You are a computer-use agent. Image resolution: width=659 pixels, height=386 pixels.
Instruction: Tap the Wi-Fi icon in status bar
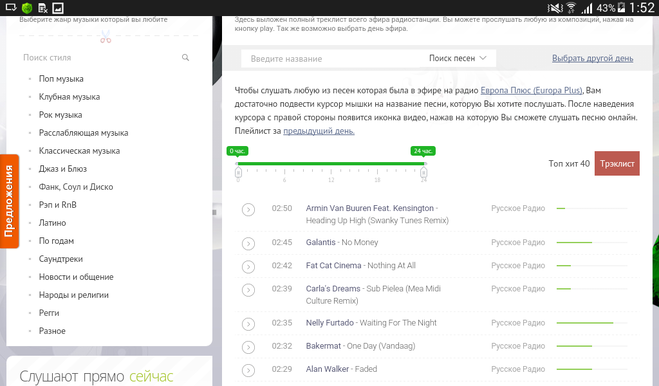click(x=571, y=8)
